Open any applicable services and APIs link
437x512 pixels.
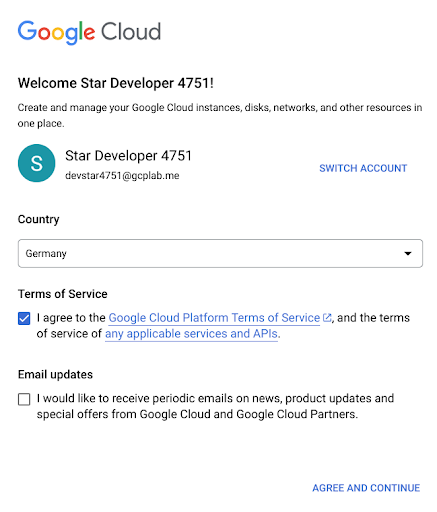191,334
